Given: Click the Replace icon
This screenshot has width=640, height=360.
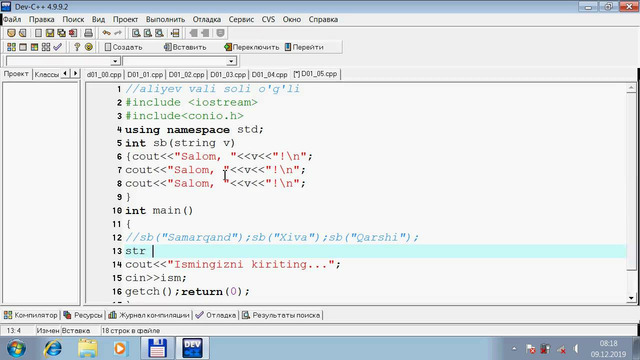Looking at the screenshot, I should (148, 33).
